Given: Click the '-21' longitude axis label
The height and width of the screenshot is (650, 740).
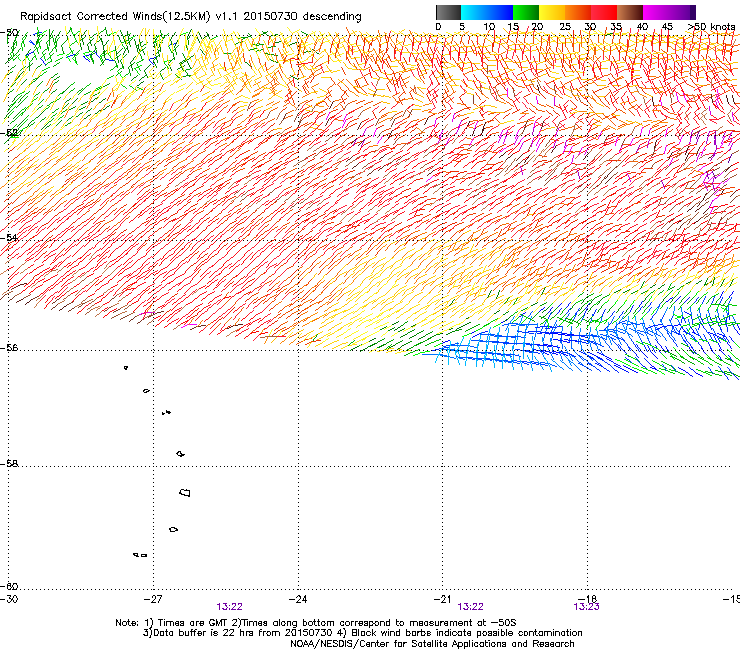Looking at the screenshot, I should click(442, 599).
